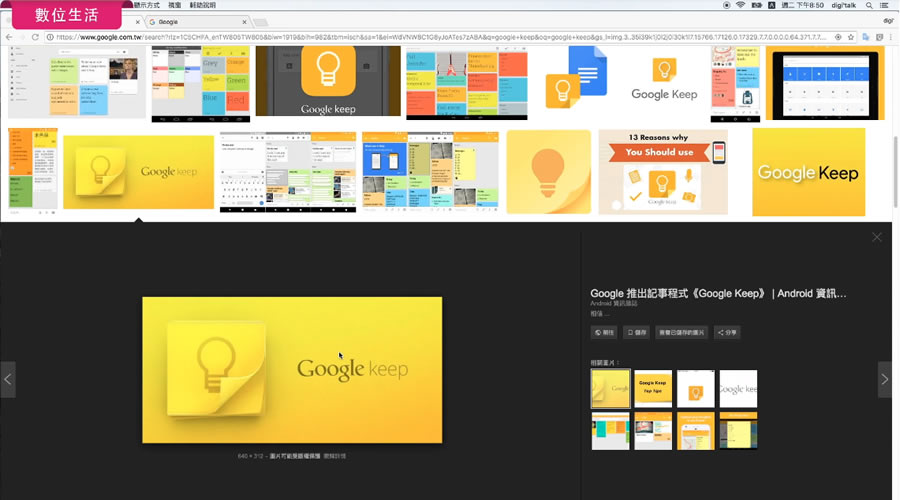Click the large Google Keep preview image
This screenshot has width=900, height=500.
click(x=292, y=370)
